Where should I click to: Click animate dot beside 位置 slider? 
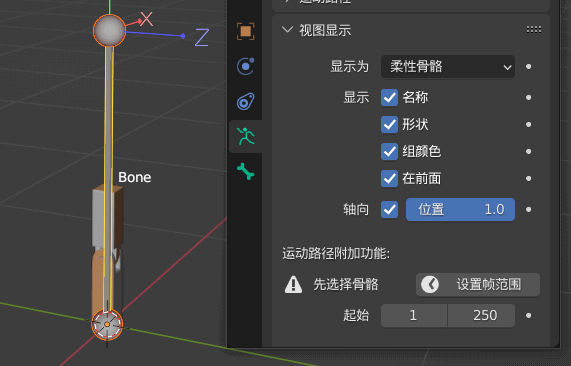(x=528, y=209)
